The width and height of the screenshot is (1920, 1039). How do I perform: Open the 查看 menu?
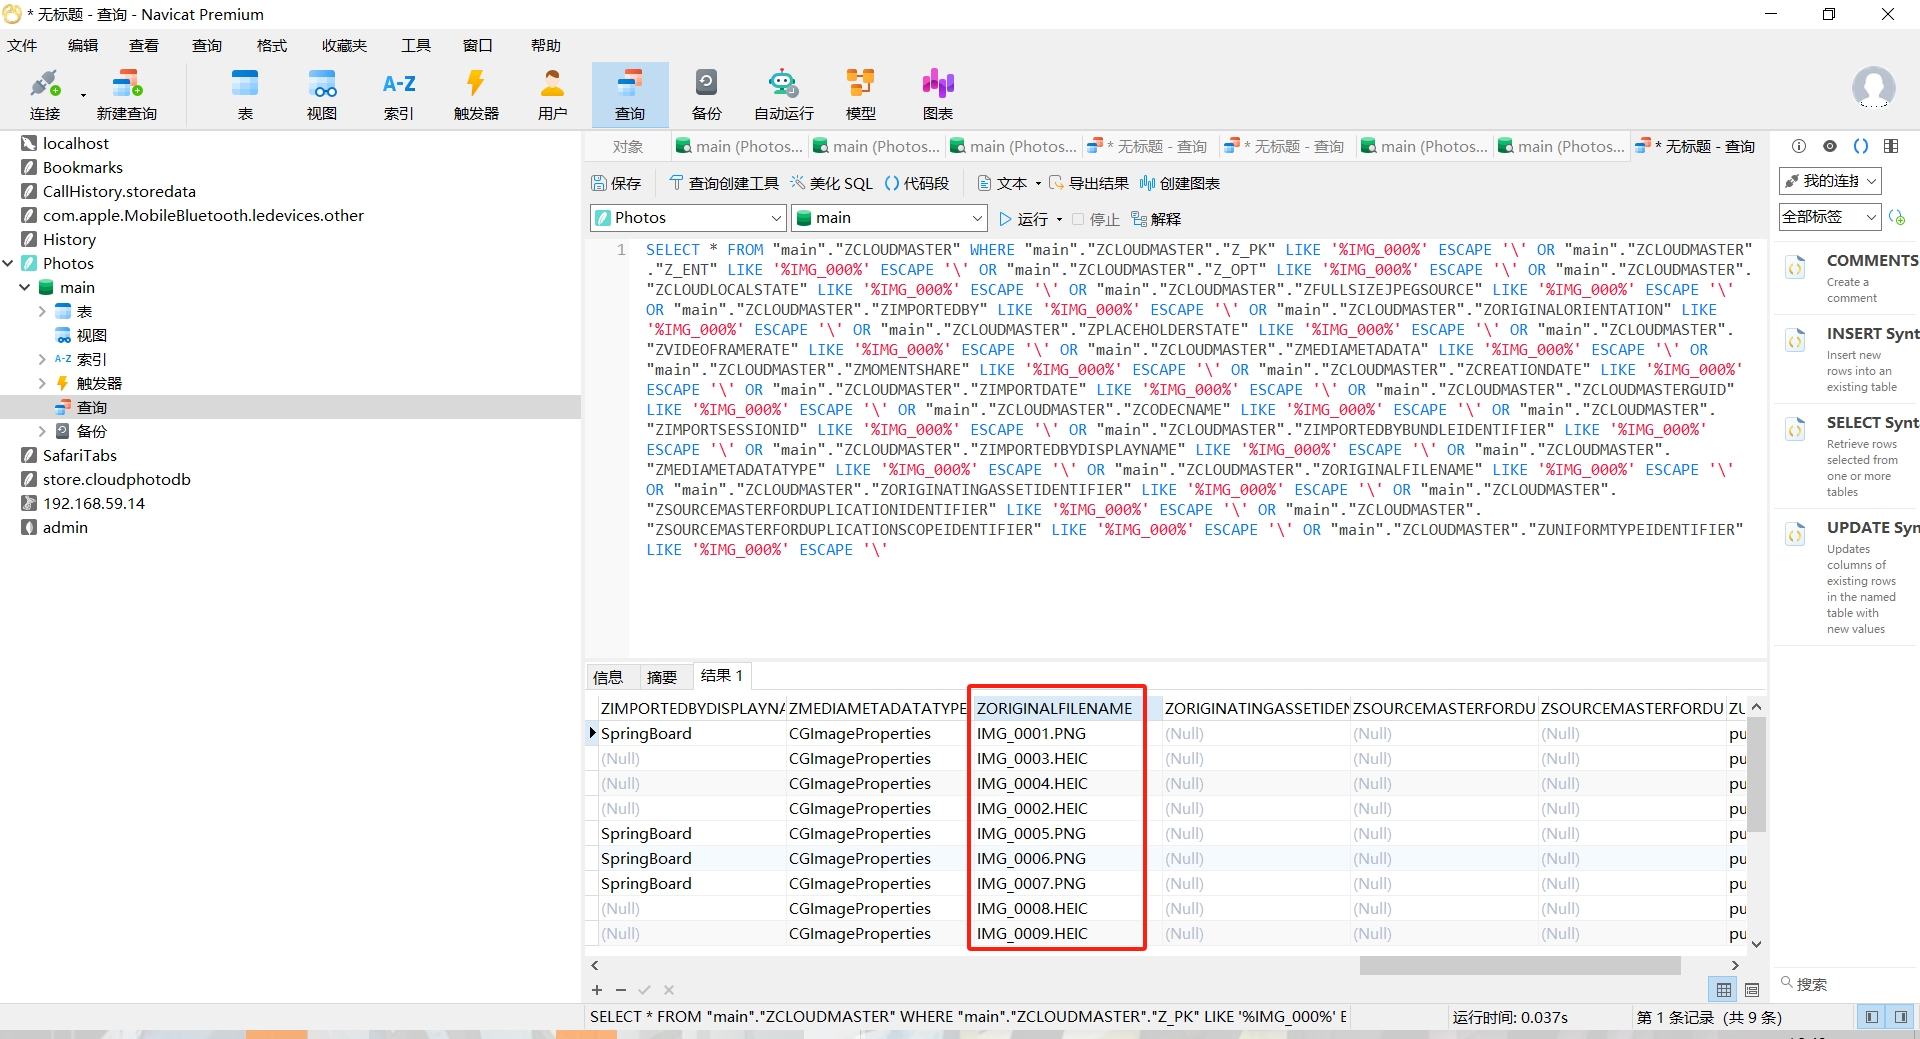(144, 45)
